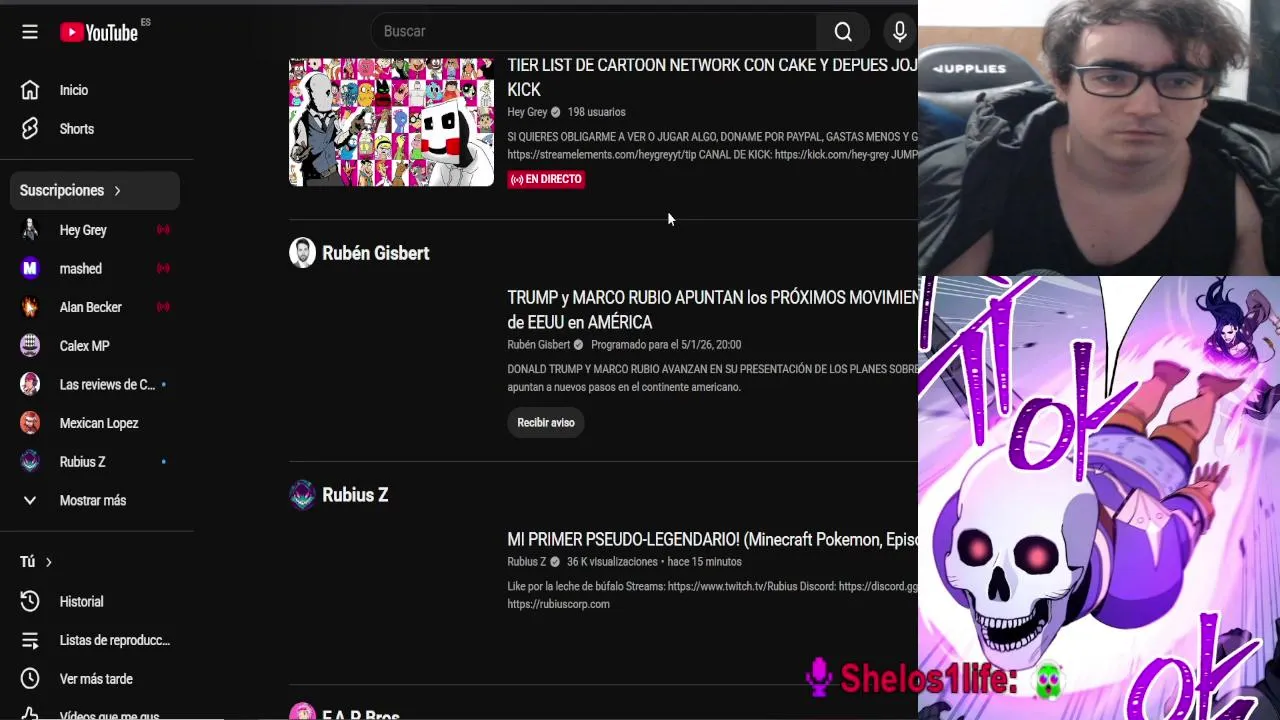Open Calex MP subscription channel
Screen dimensions: 1280x720
pos(96,346)
